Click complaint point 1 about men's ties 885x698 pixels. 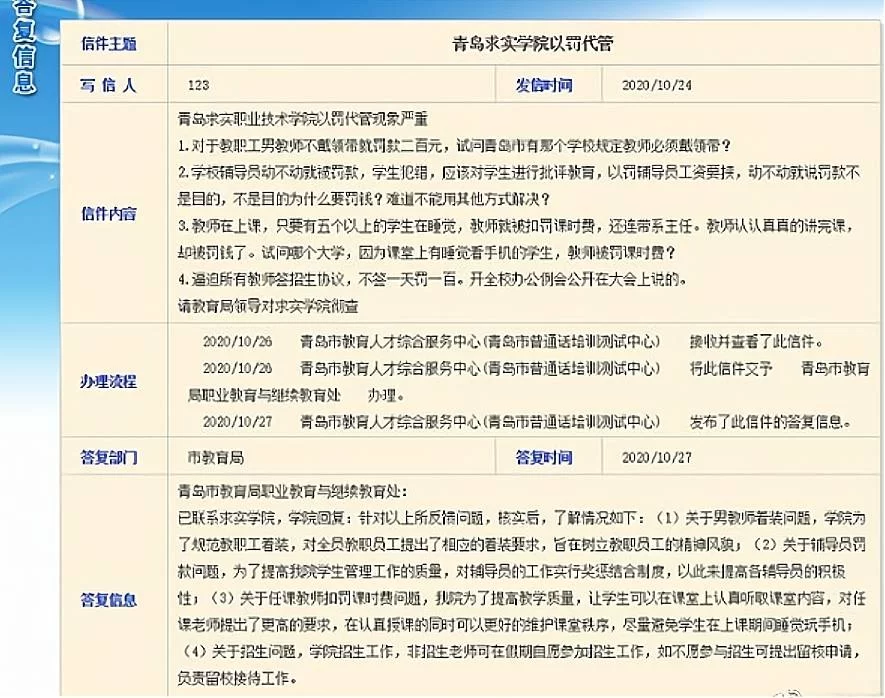(455, 145)
